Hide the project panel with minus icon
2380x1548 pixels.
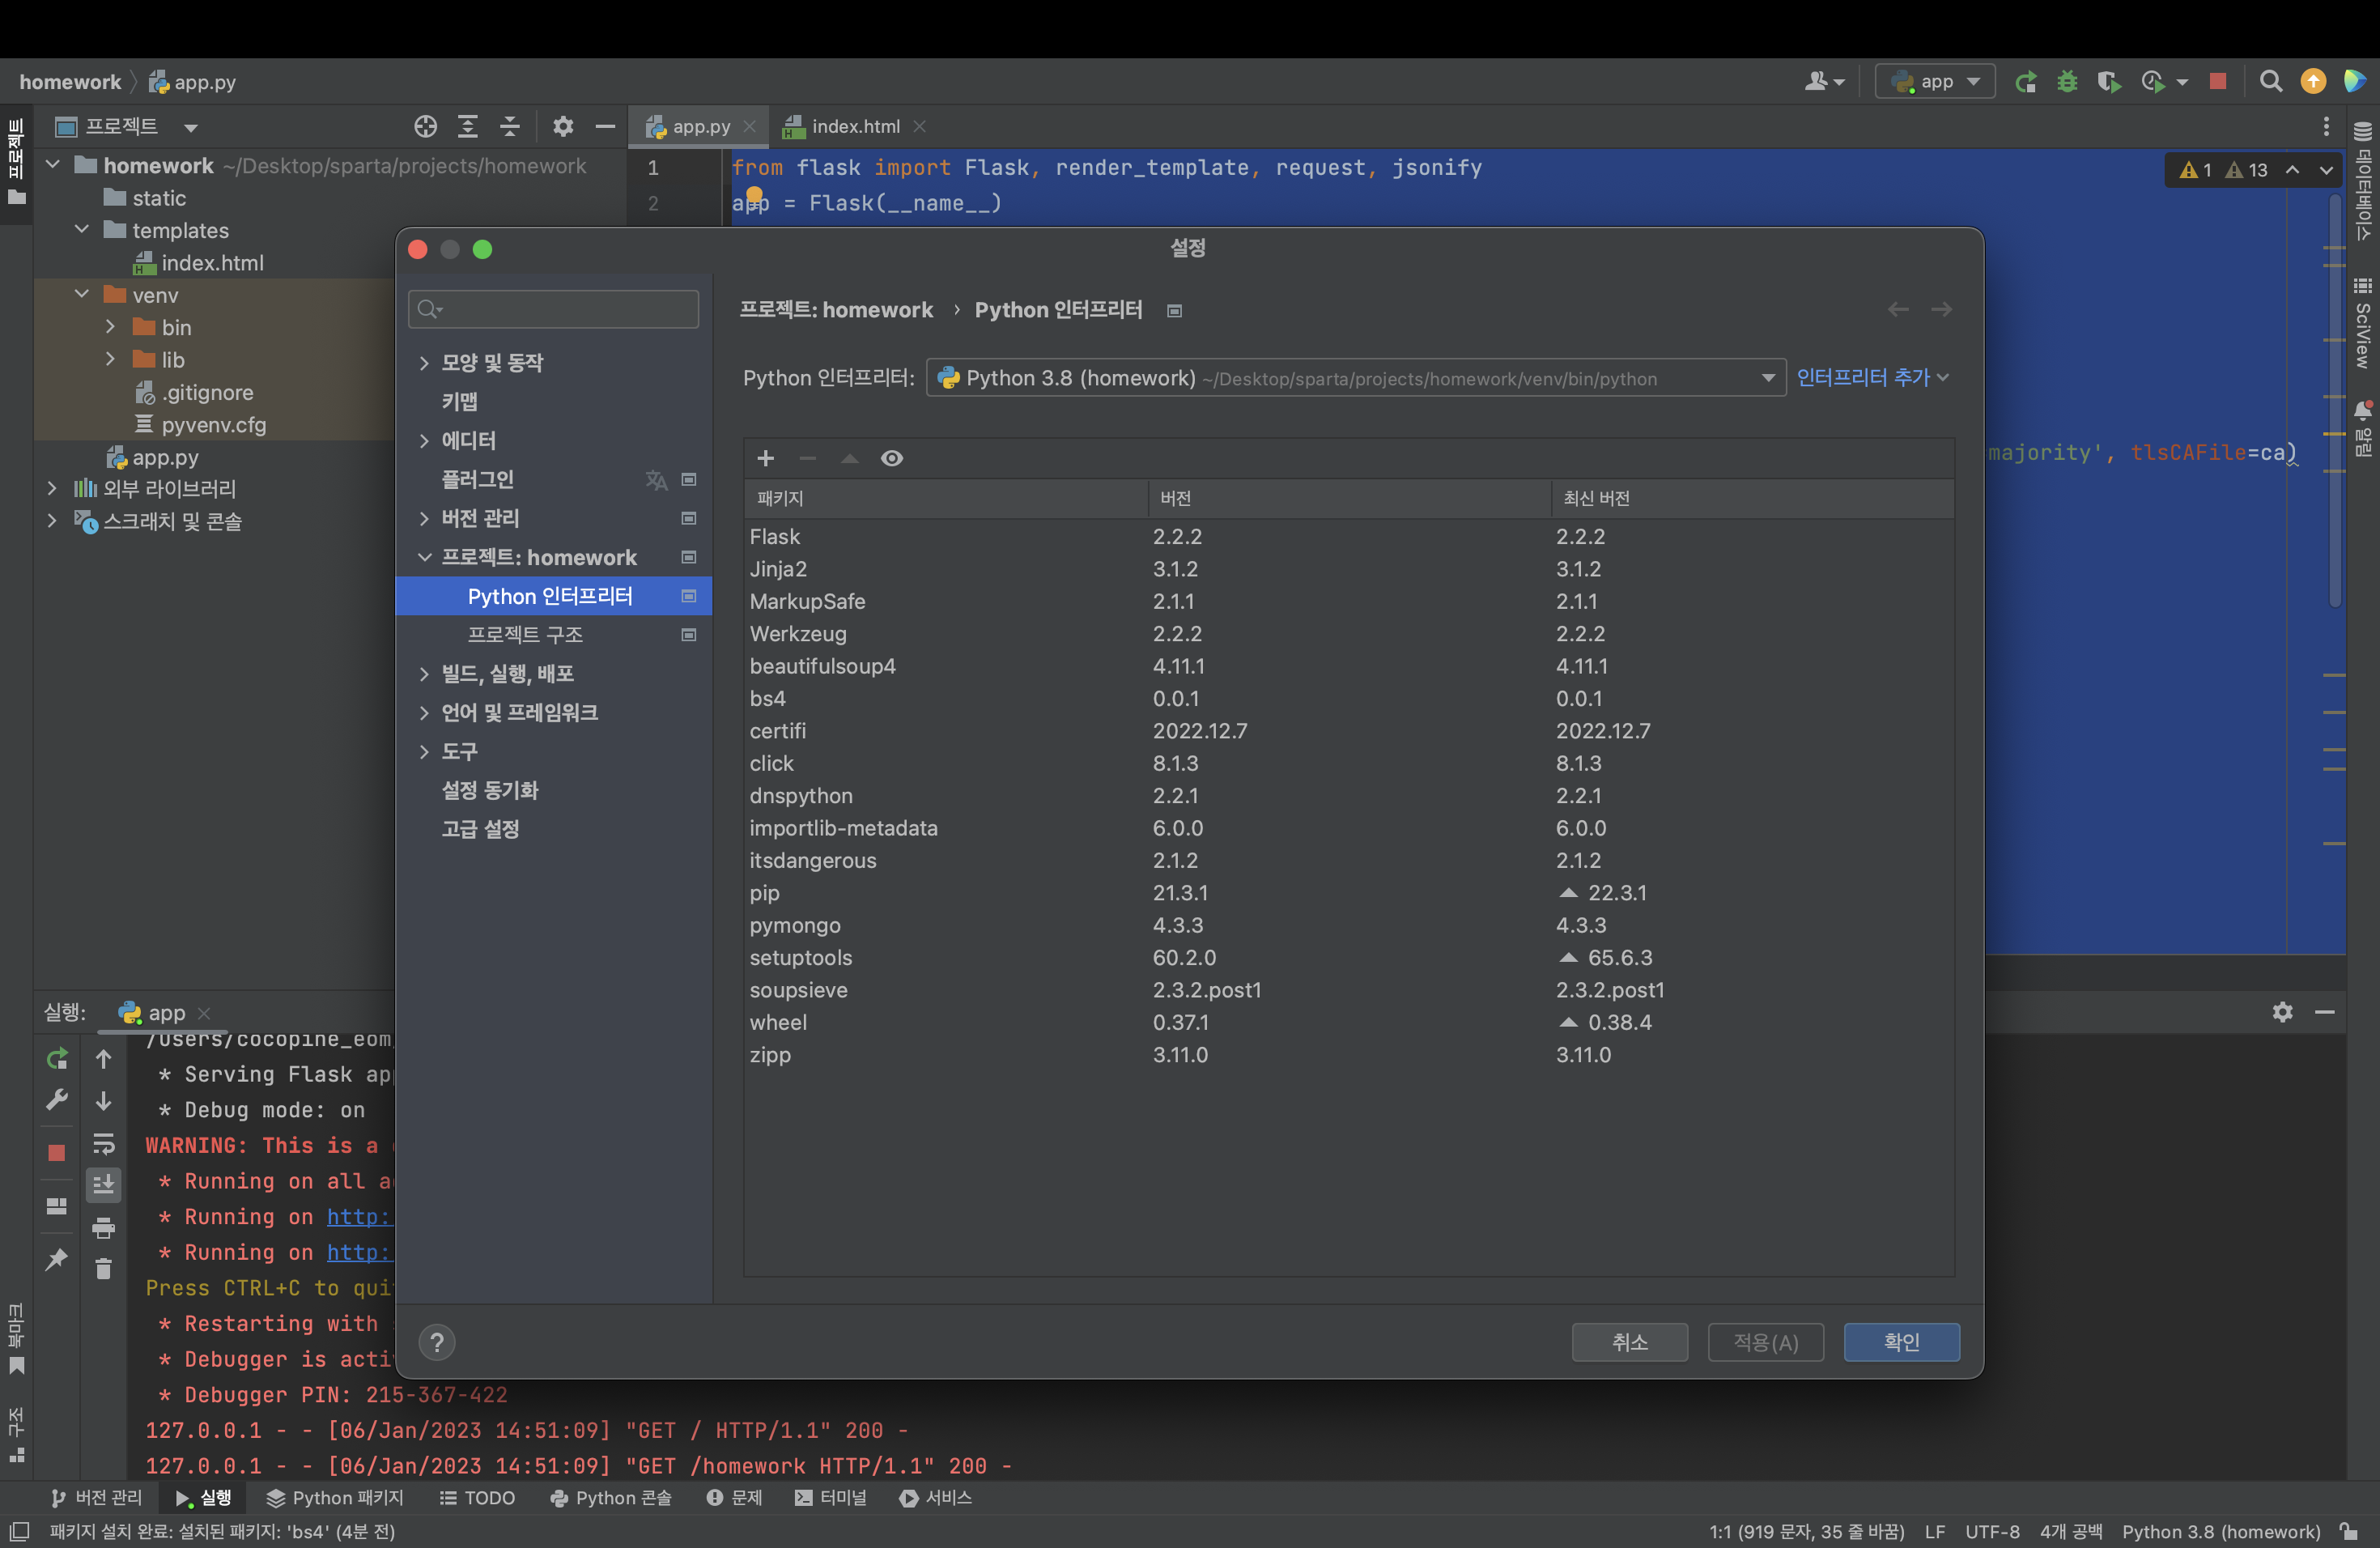[605, 126]
